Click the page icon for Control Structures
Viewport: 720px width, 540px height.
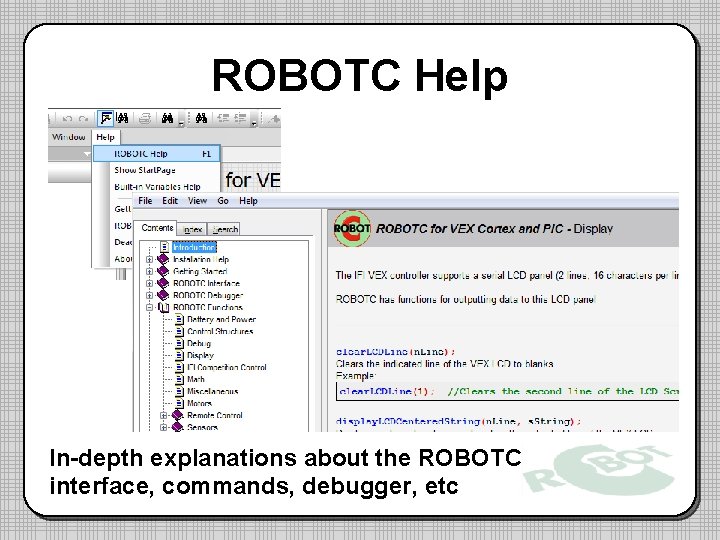[180, 331]
